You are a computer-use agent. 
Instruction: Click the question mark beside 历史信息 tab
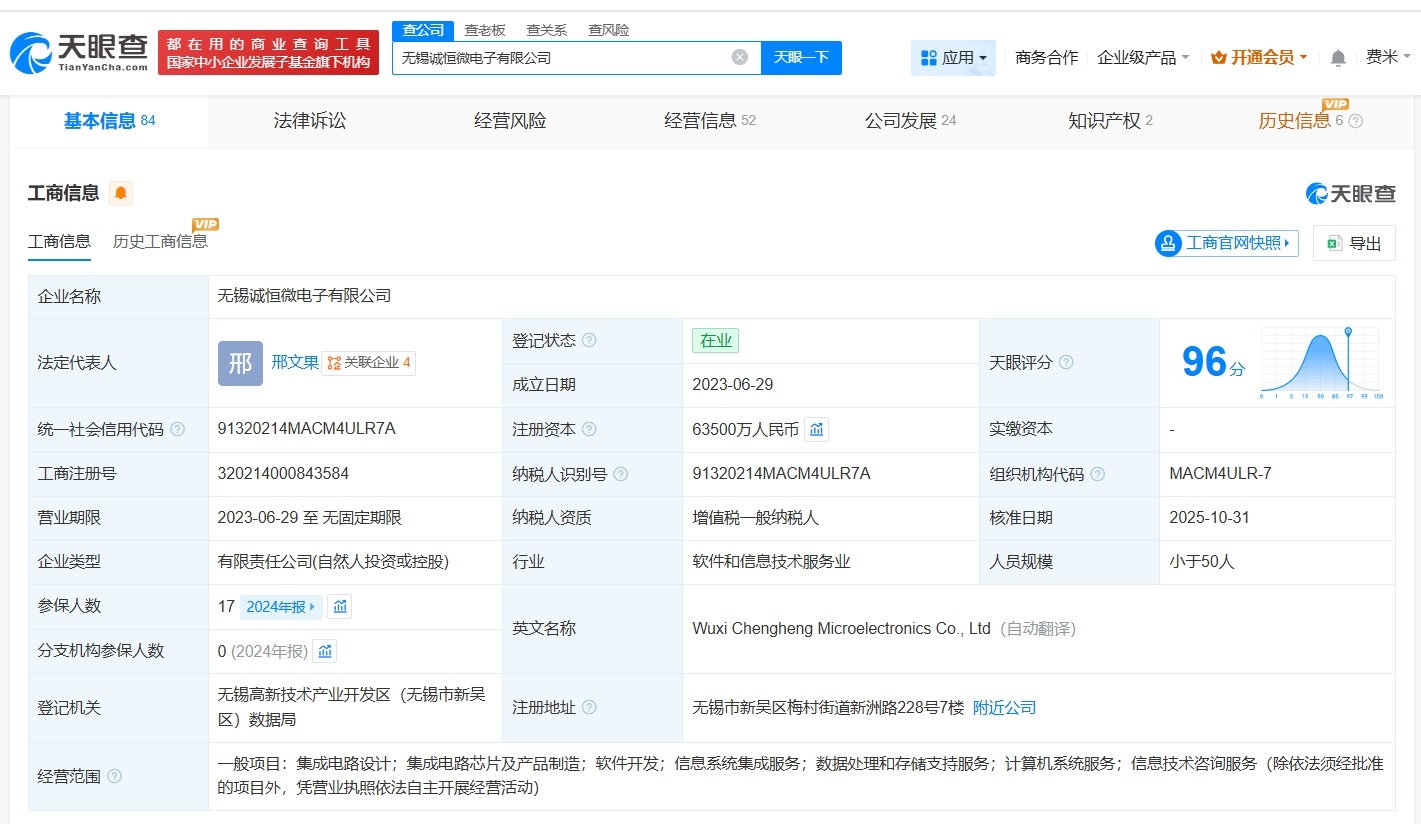coord(1356,120)
